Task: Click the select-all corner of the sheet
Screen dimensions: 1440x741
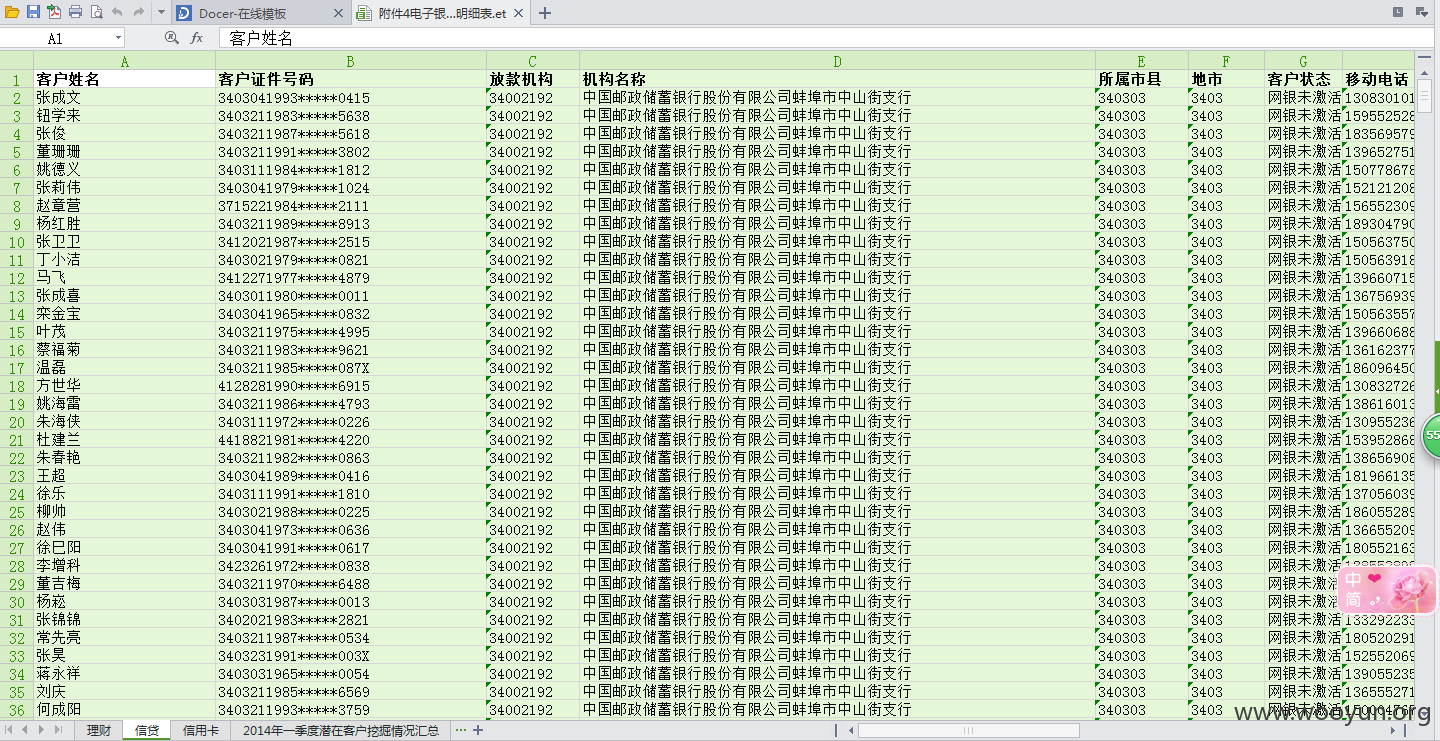Action: coord(16,61)
